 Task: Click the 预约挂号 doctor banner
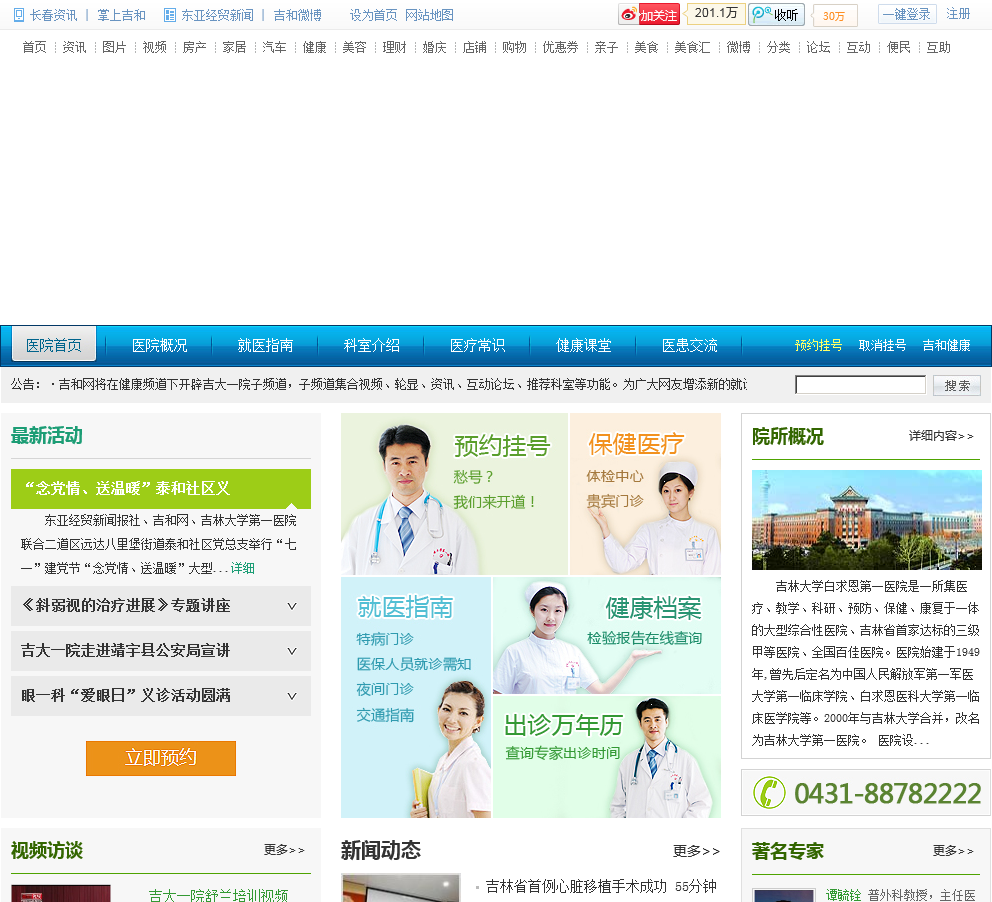point(454,493)
